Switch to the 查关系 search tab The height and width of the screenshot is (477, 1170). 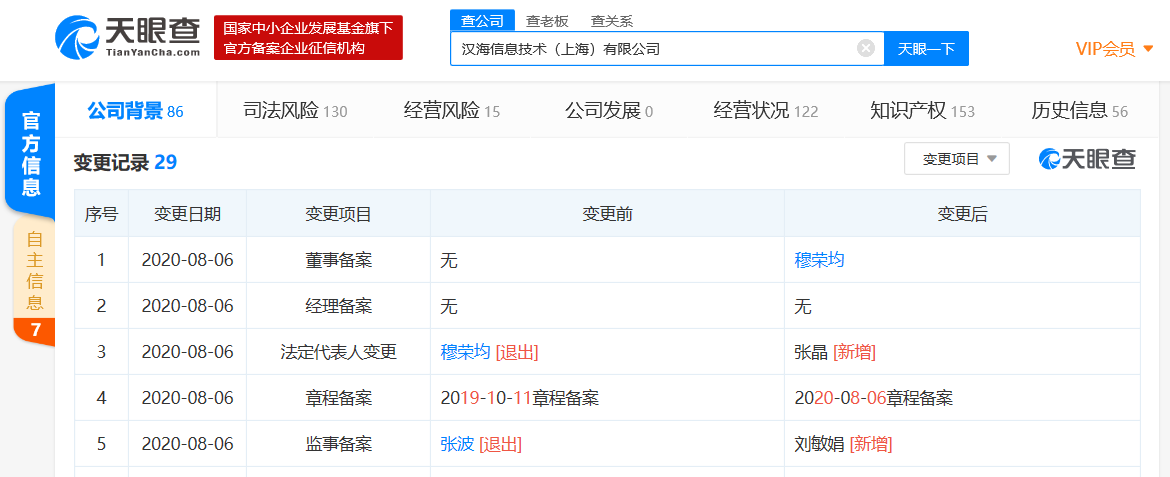point(611,20)
